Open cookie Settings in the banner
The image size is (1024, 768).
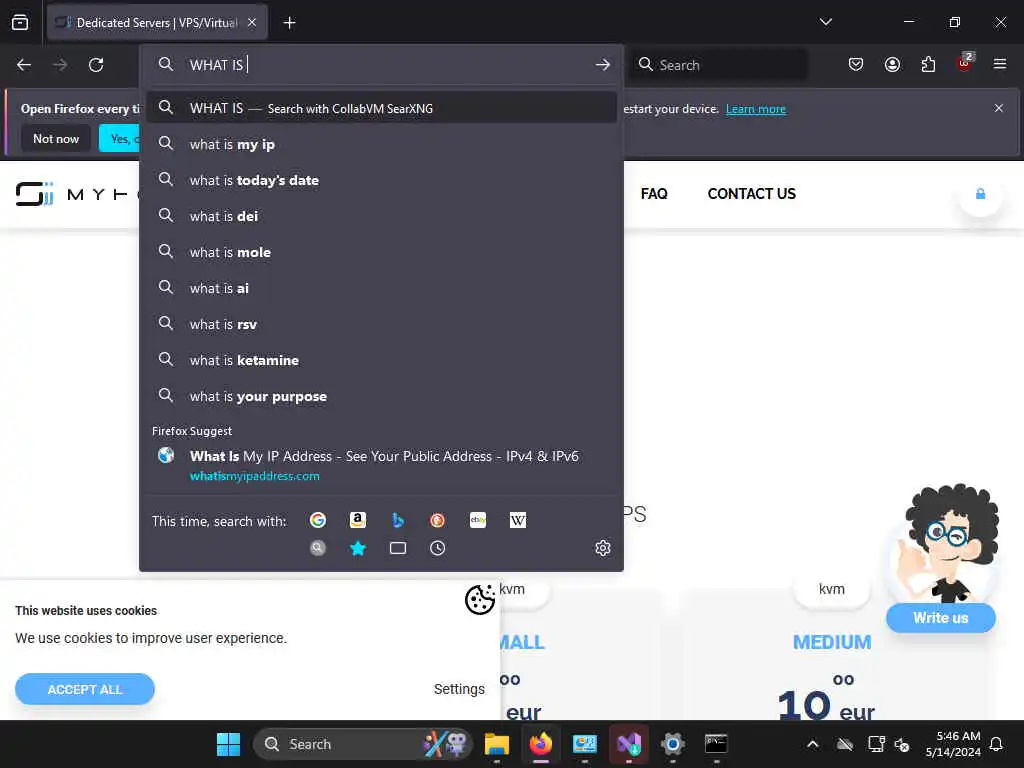[459, 689]
